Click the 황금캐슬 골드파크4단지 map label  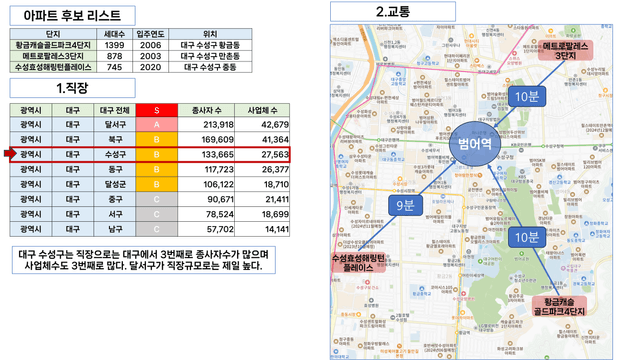tap(559, 307)
